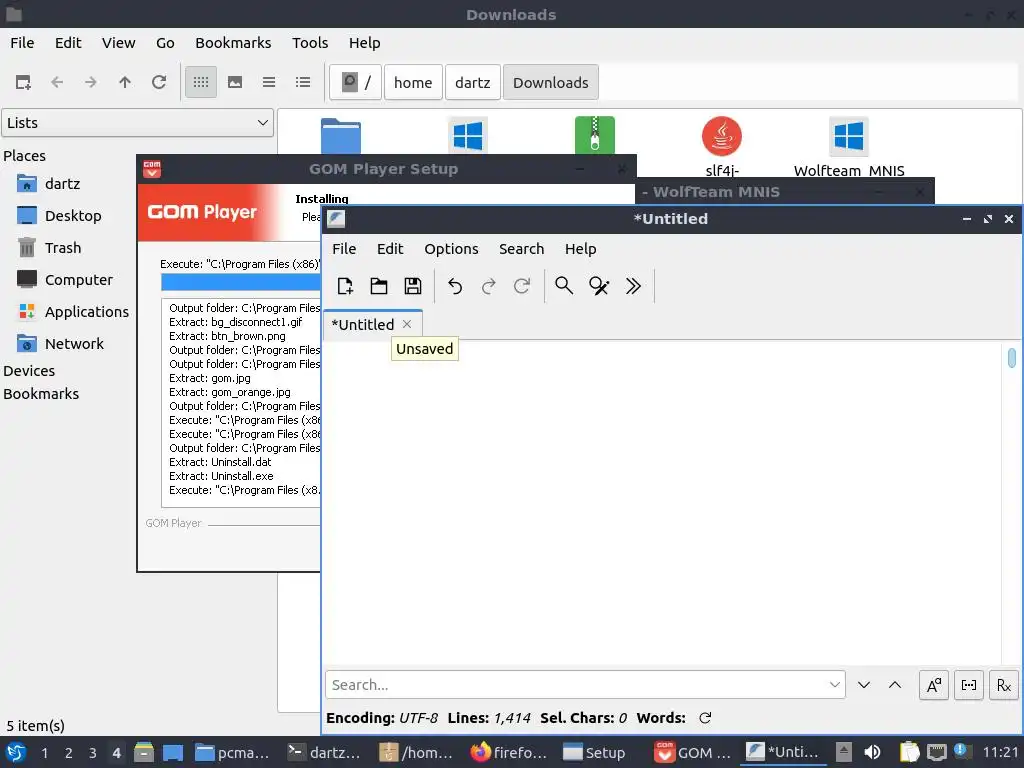This screenshot has height=768, width=1024.
Task: Open the editor's File menu
Action: 344,249
